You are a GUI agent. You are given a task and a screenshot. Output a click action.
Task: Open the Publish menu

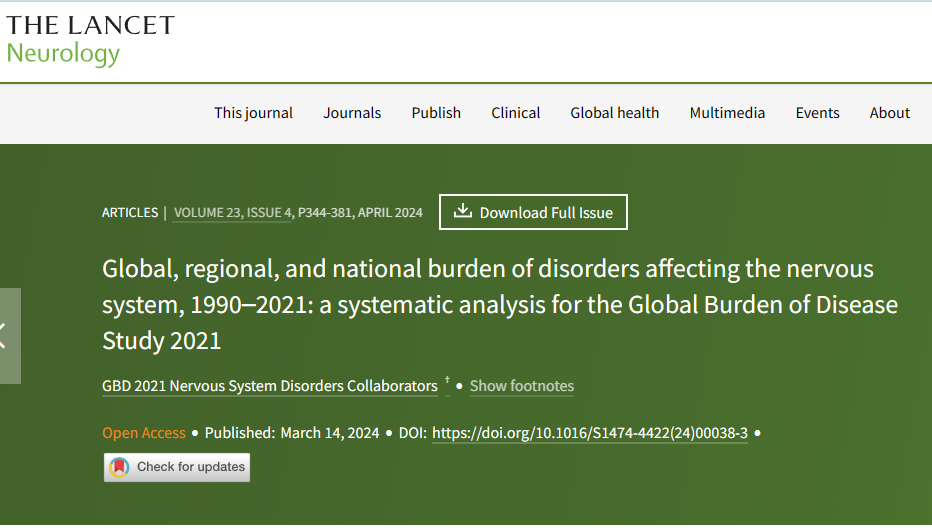(x=436, y=113)
